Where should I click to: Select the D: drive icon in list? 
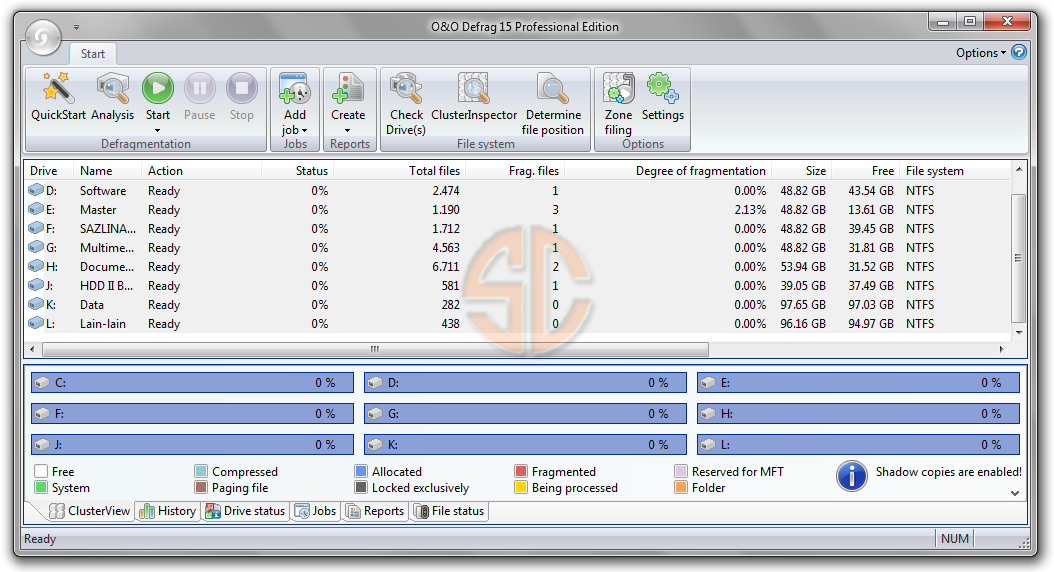pos(36,190)
